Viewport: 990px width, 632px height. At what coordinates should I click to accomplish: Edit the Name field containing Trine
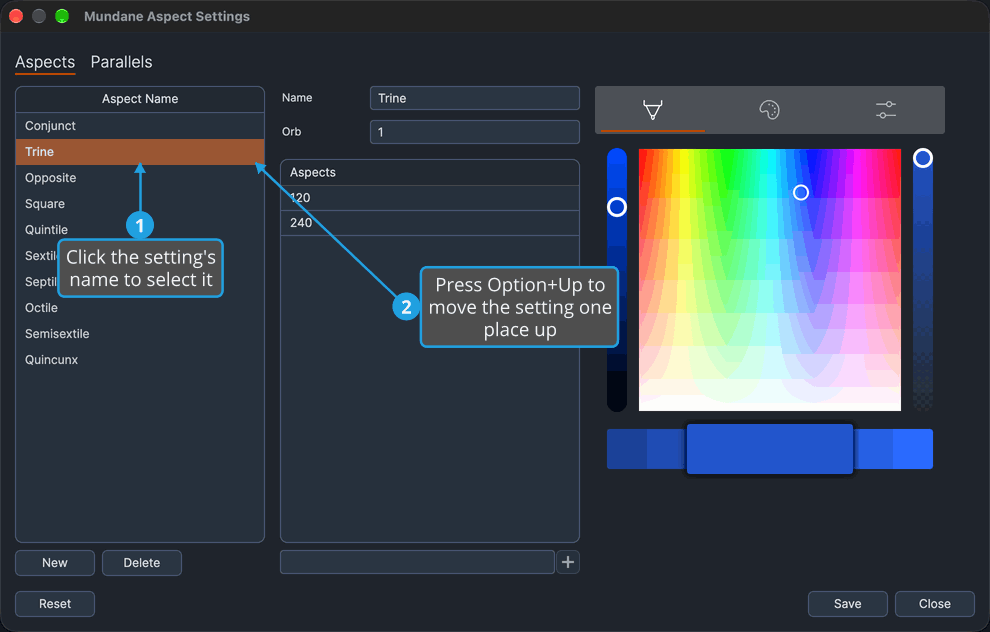pos(475,98)
